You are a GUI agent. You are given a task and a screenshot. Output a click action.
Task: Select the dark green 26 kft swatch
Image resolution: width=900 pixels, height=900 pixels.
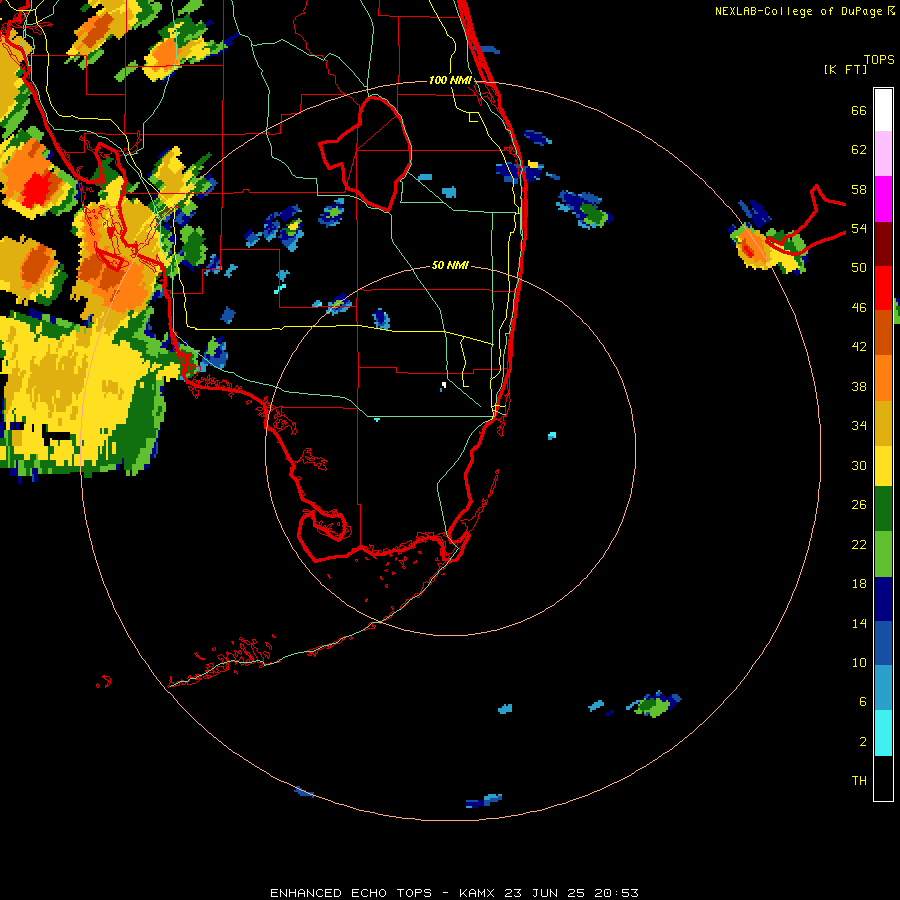click(x=883, y=509)
